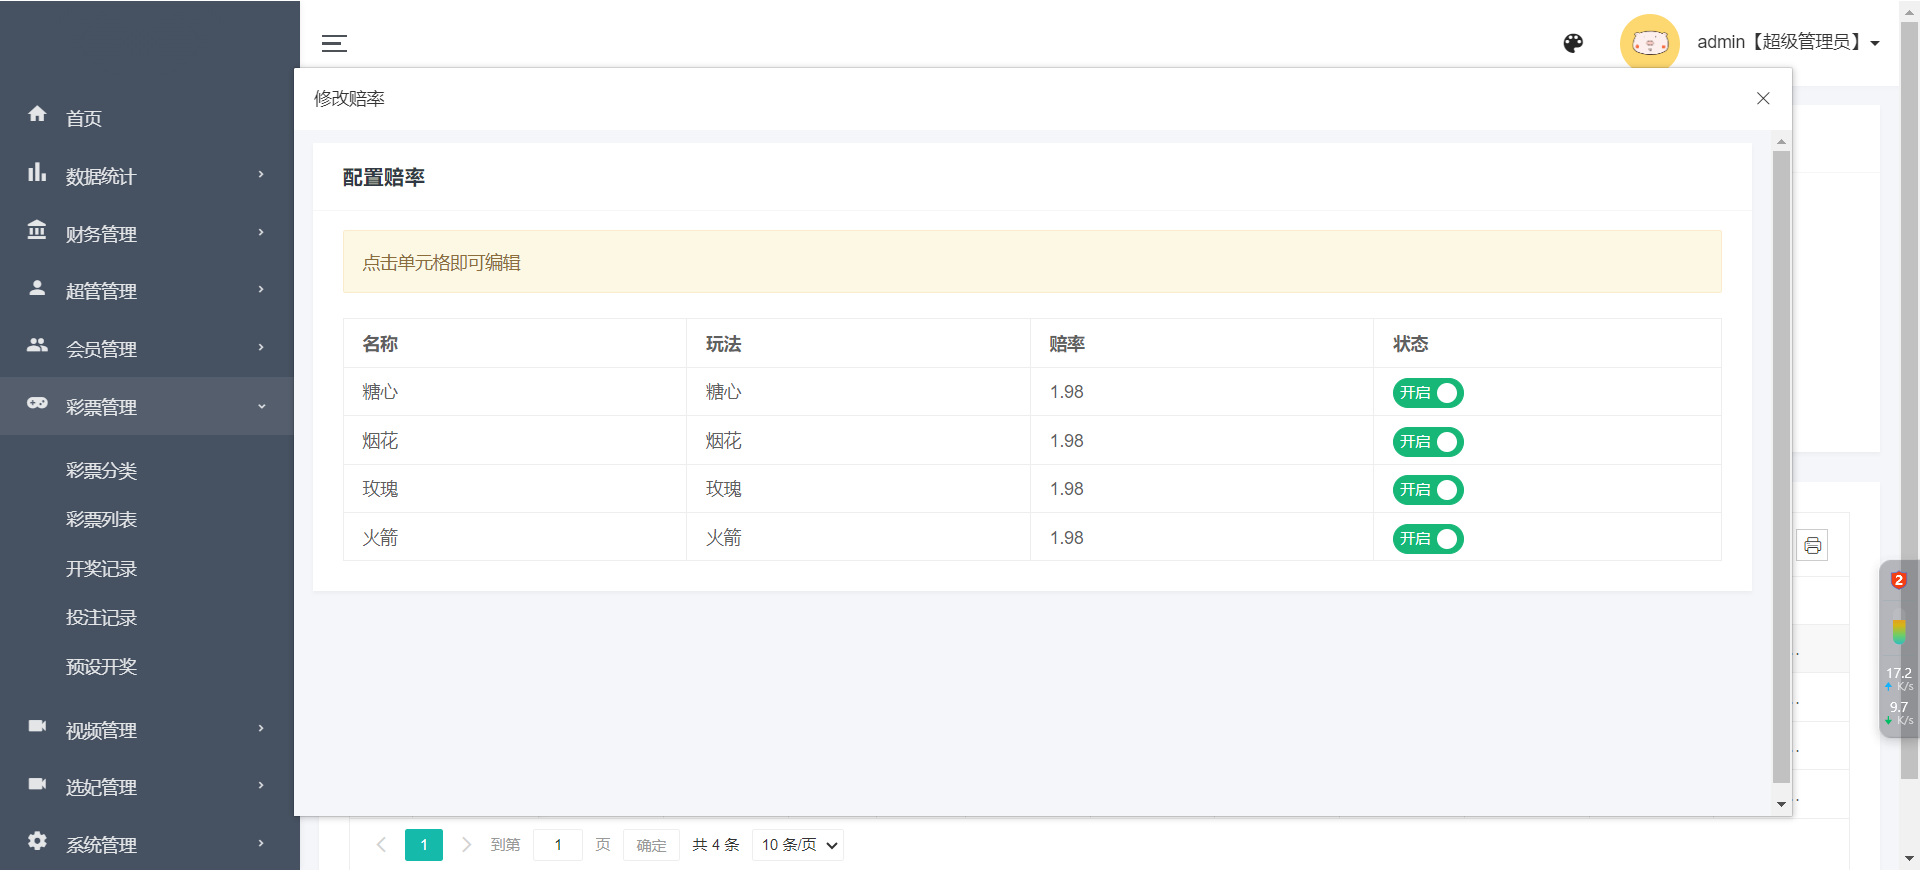
Task: Expand the 会员管理 sidebar menu
Action: click(147, 349)
